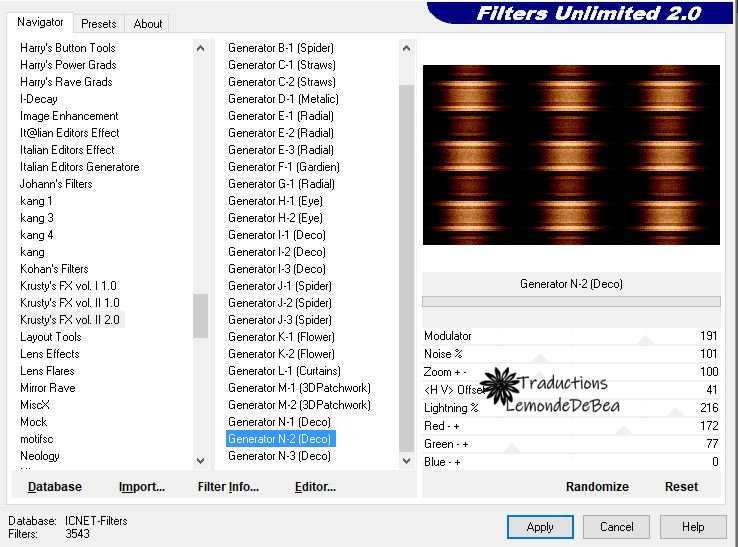The image size is (738, 547).
Task: Select Johann's Filters category
Action: coord(56,184)
